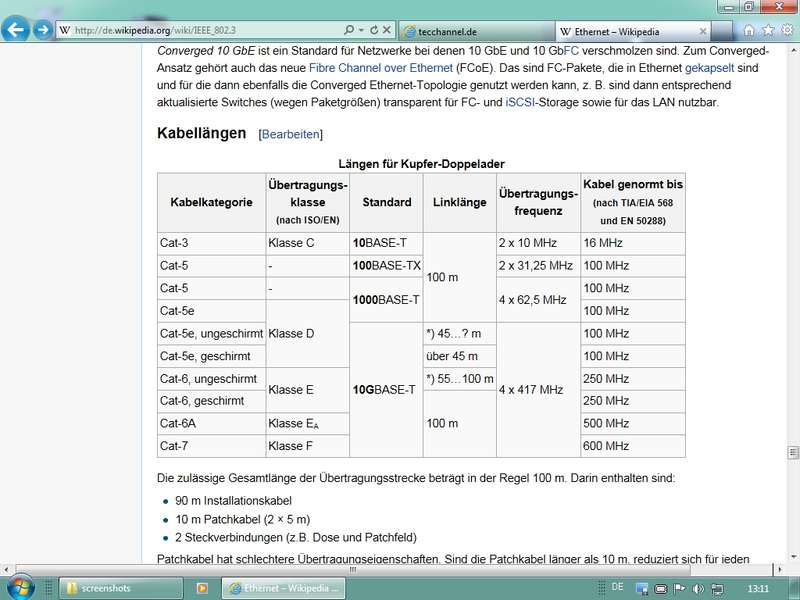Open the Tools gear menu
Screen dimensions: 800x600
coord(787,30)
